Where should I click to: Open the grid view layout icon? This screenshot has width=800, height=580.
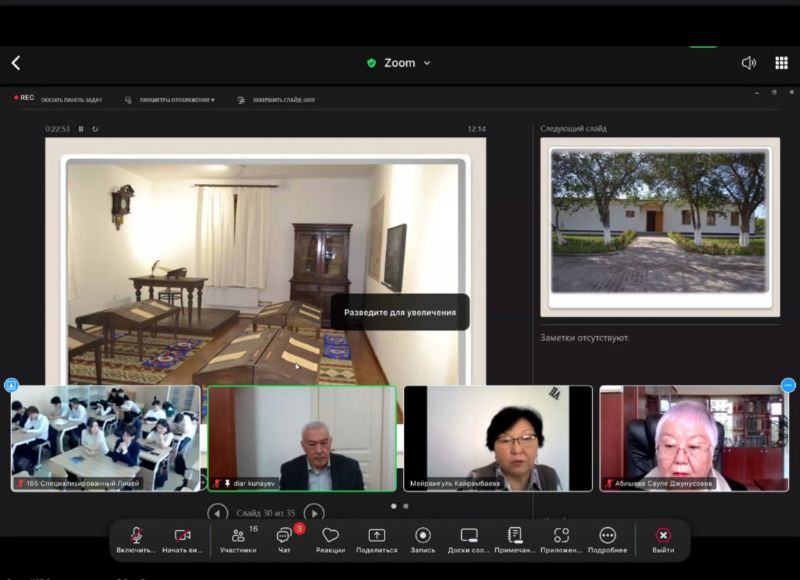click(781, 63)
